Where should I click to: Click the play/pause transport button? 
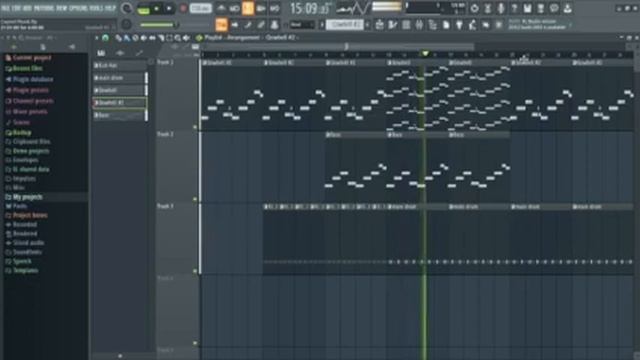pos(156,9)
